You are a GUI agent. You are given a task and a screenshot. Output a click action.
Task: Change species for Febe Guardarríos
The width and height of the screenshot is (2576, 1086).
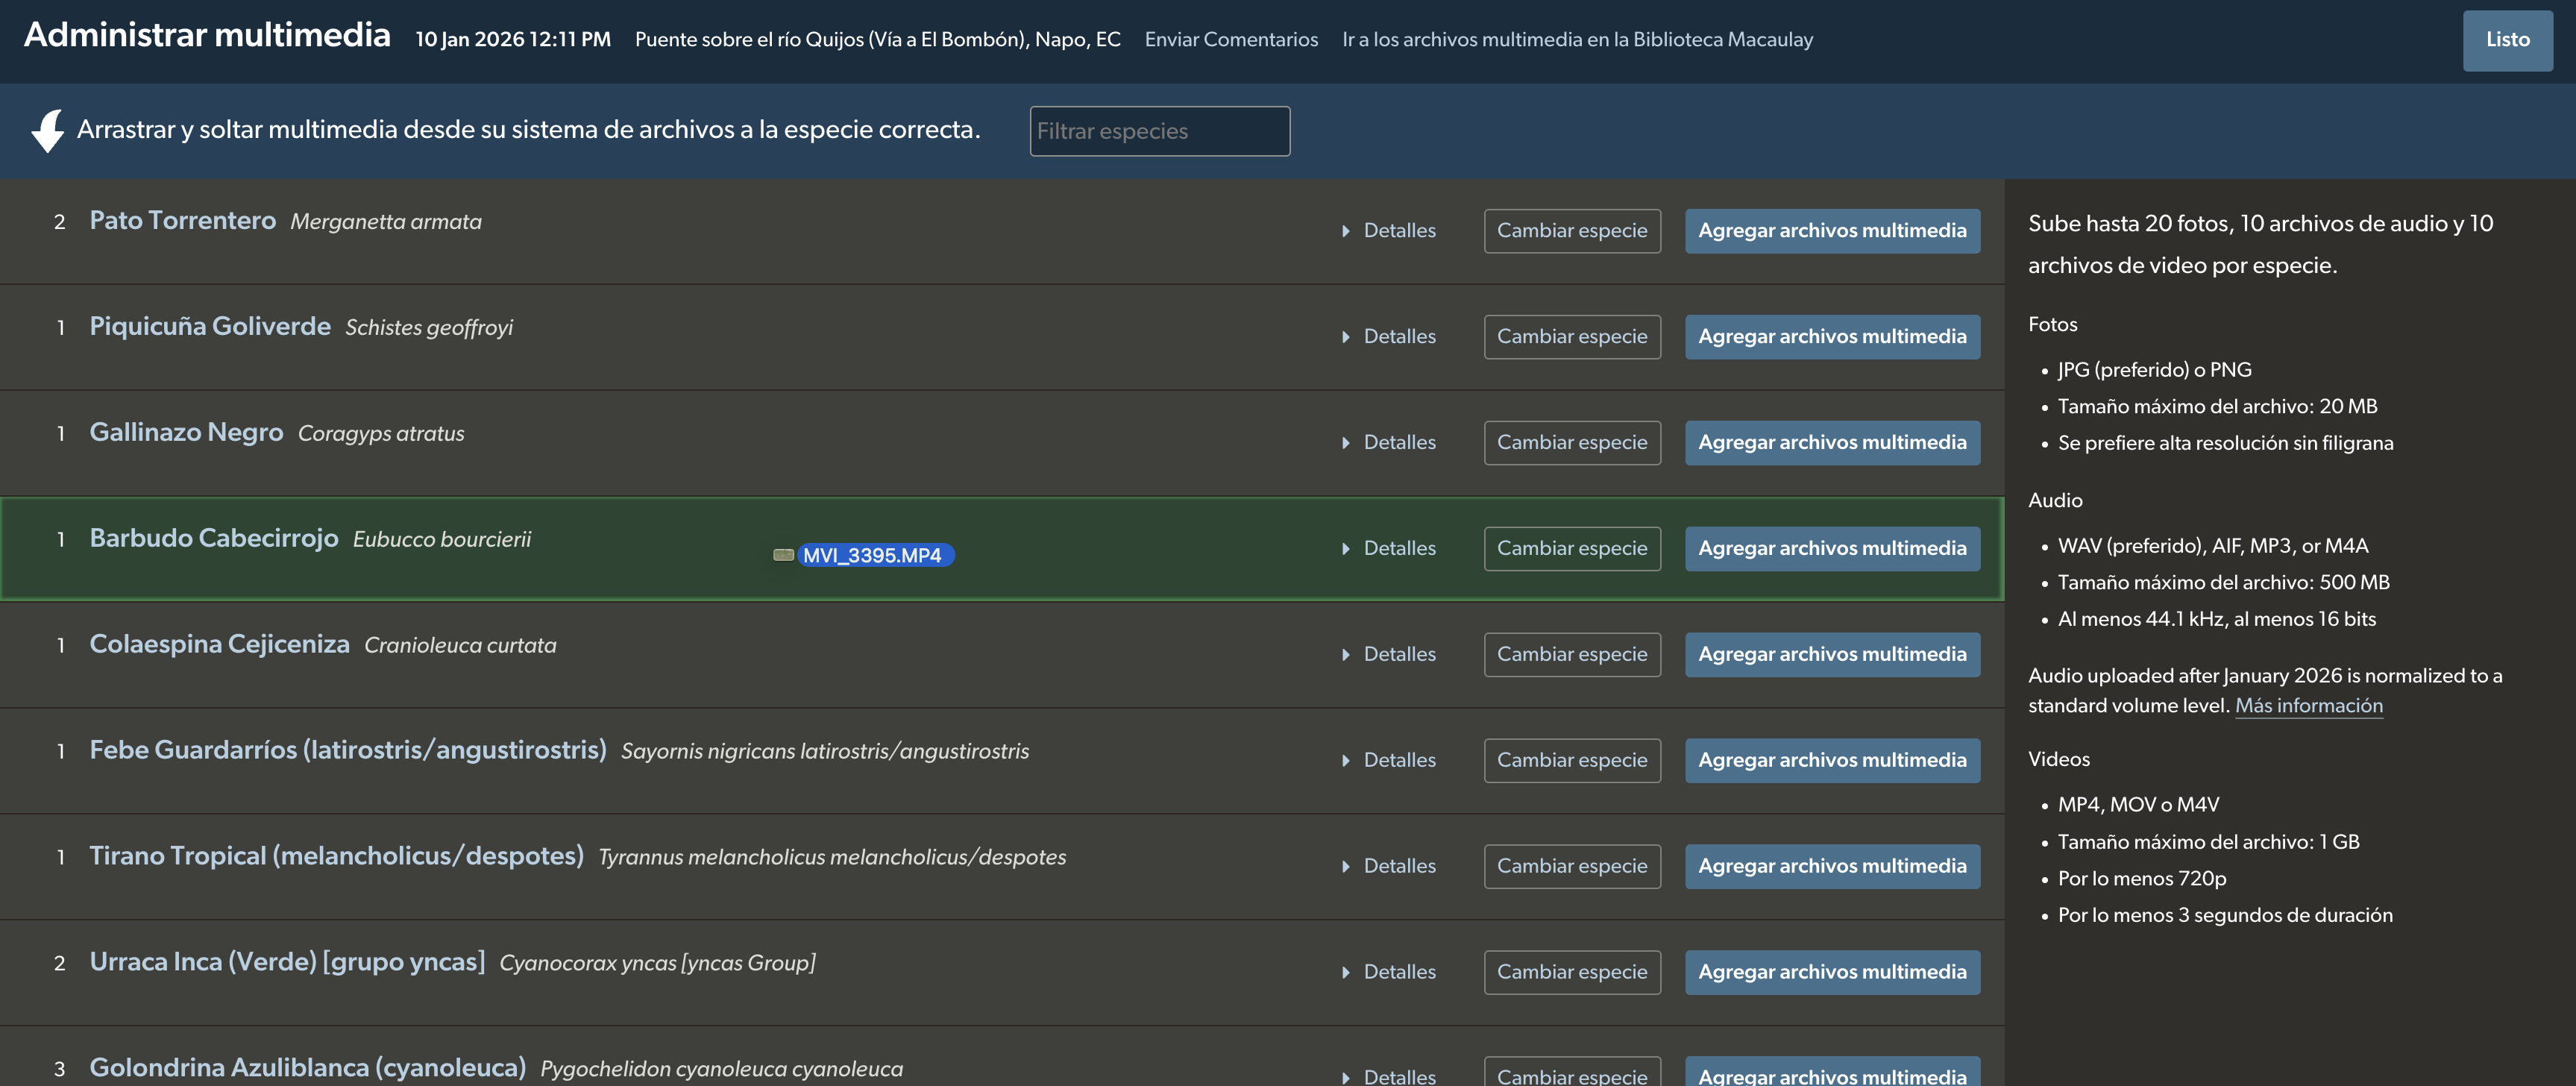(1571, 761)
